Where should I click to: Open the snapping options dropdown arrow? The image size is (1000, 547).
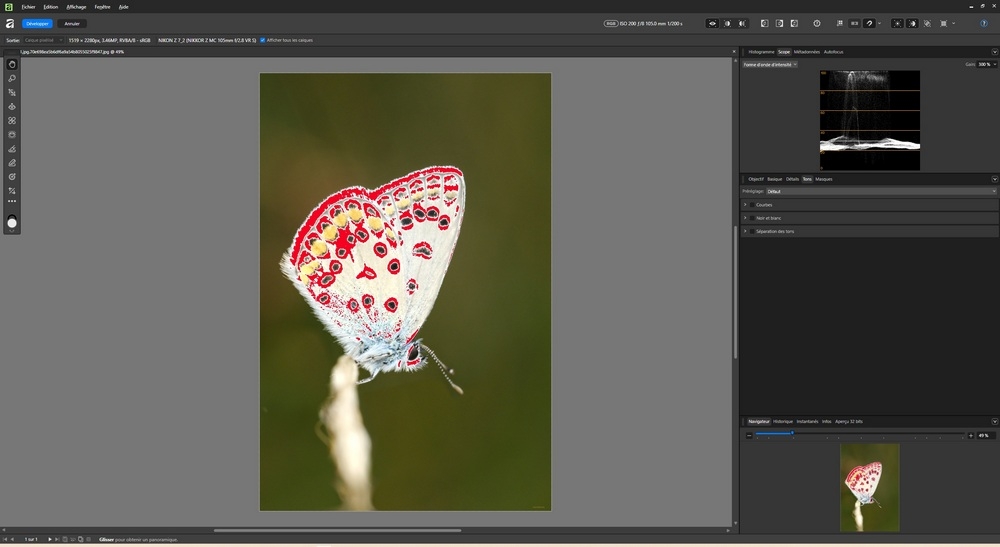tap(879, 24)
